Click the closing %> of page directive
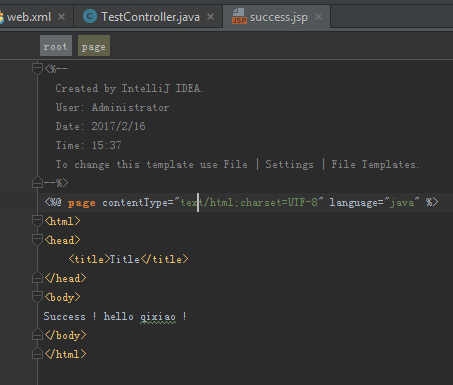The width and height of the screenshot is (453, 385). coord(432,202)
